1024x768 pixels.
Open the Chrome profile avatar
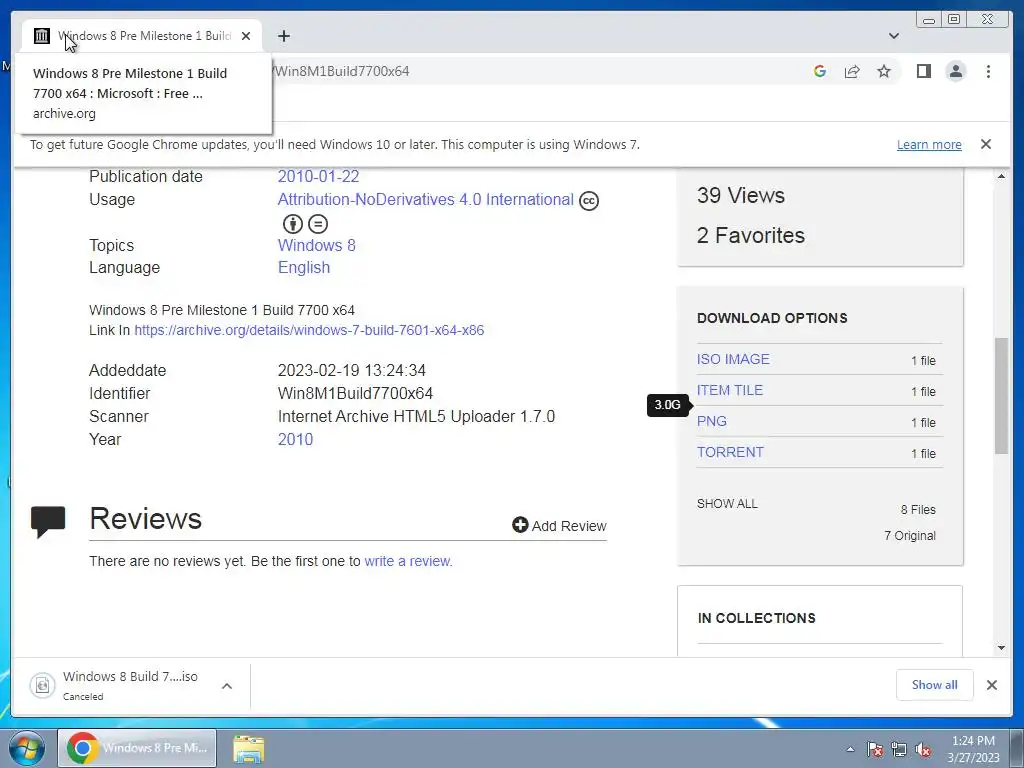coord(956,71)
